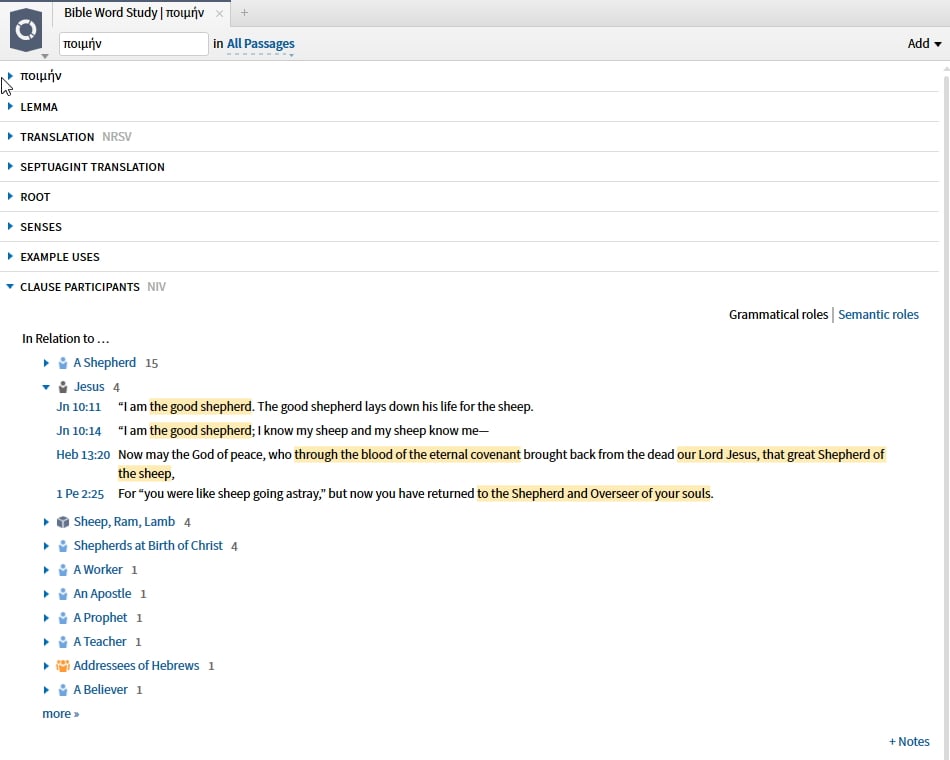
Task: Open the Heb 13:20 reference link
Action: [83, 455]
